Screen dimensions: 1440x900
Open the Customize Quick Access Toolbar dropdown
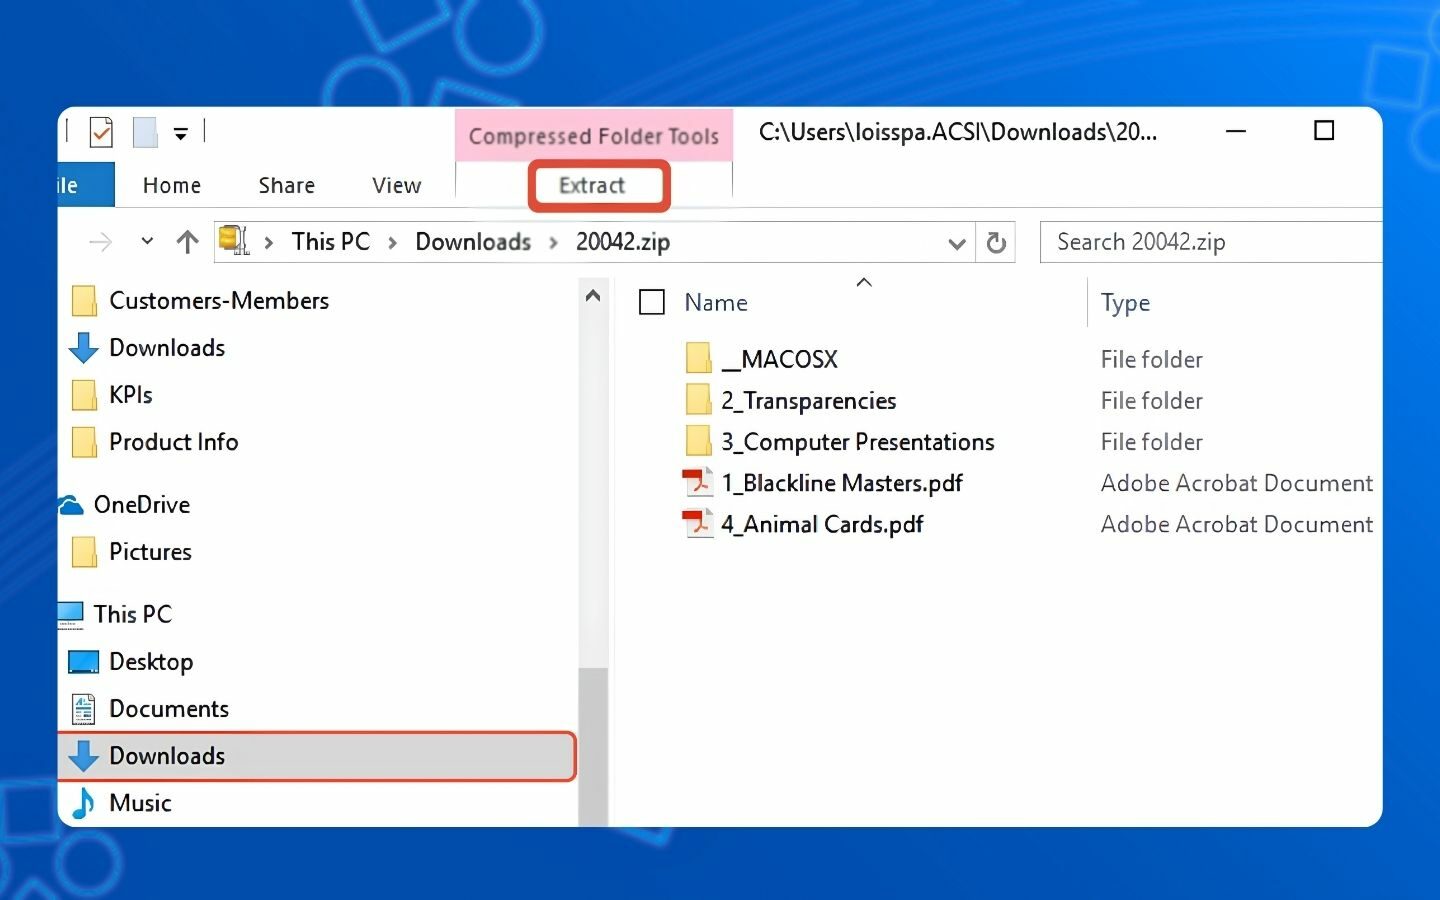point(181,133)
